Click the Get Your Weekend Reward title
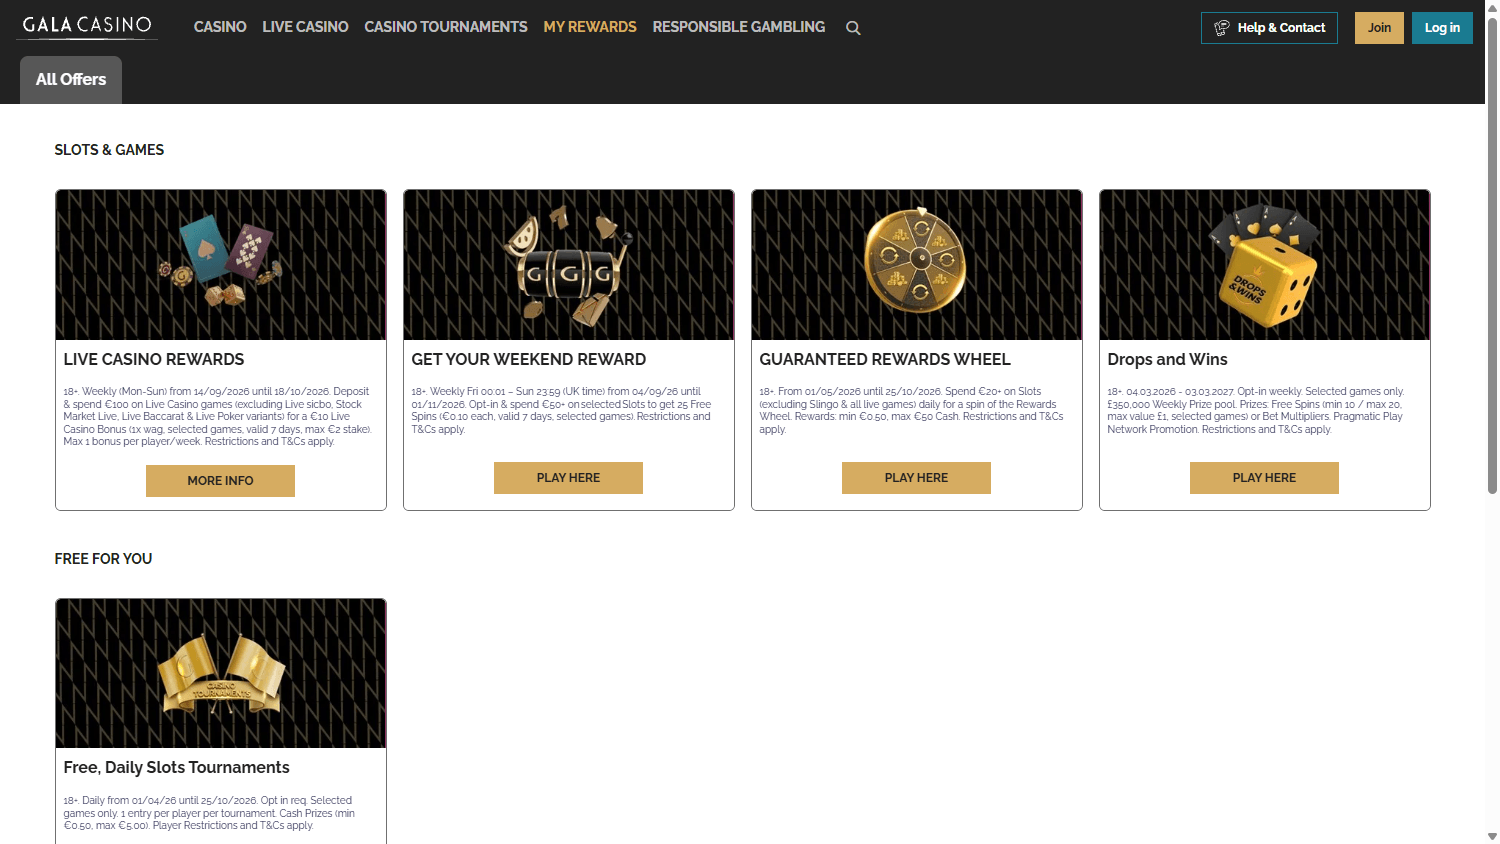Image resolution: width=1500 pixels, height=844 pixels. 529,360
